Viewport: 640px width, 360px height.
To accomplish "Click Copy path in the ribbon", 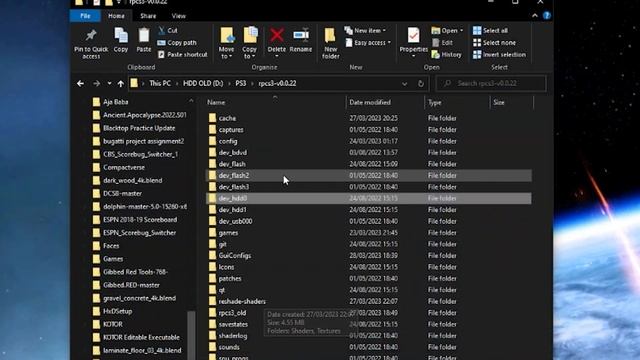I will (x=177, y=42).
